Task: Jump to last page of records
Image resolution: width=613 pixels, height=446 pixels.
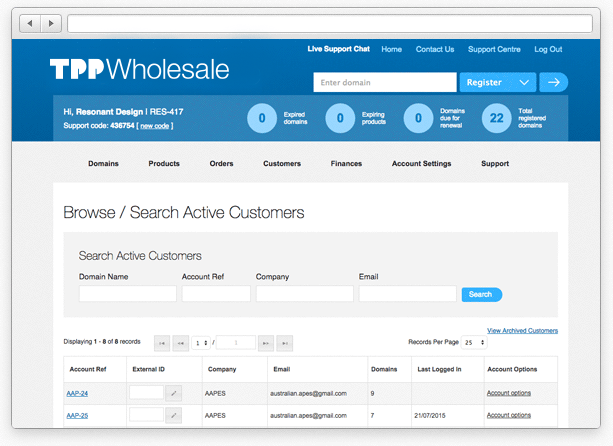Action: point(284,342)
